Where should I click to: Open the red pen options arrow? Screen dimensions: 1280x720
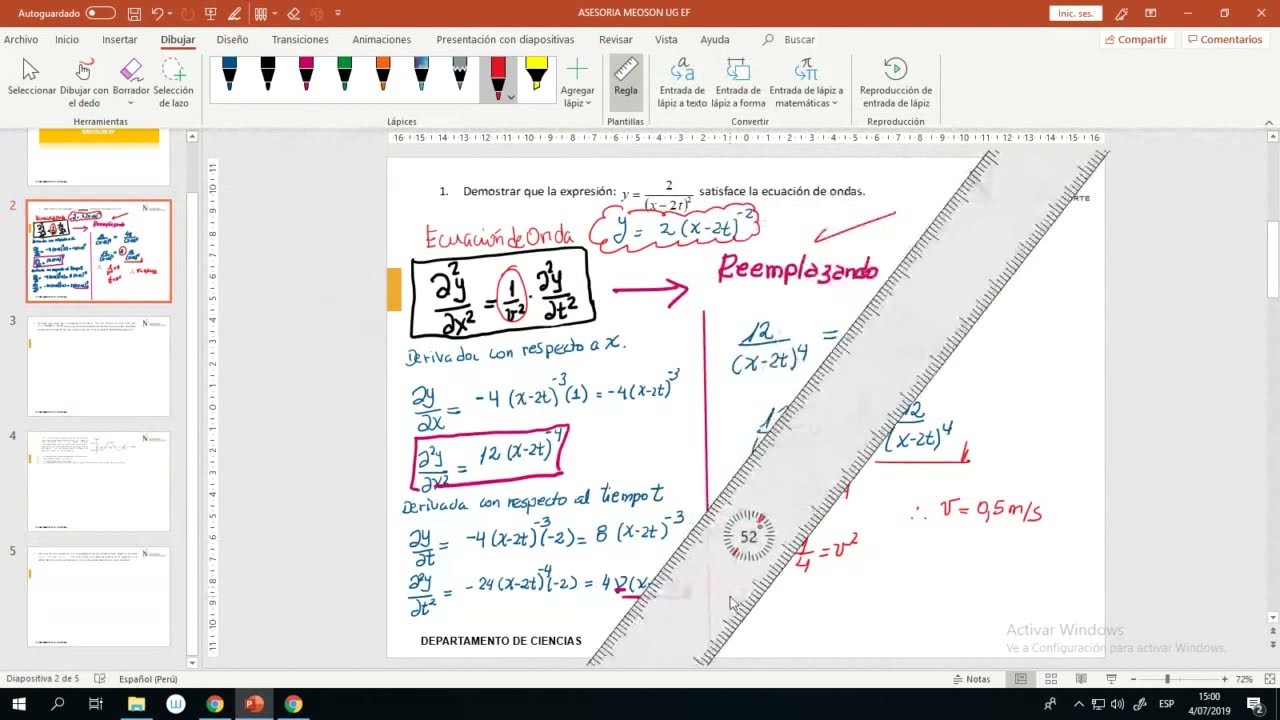511,97
